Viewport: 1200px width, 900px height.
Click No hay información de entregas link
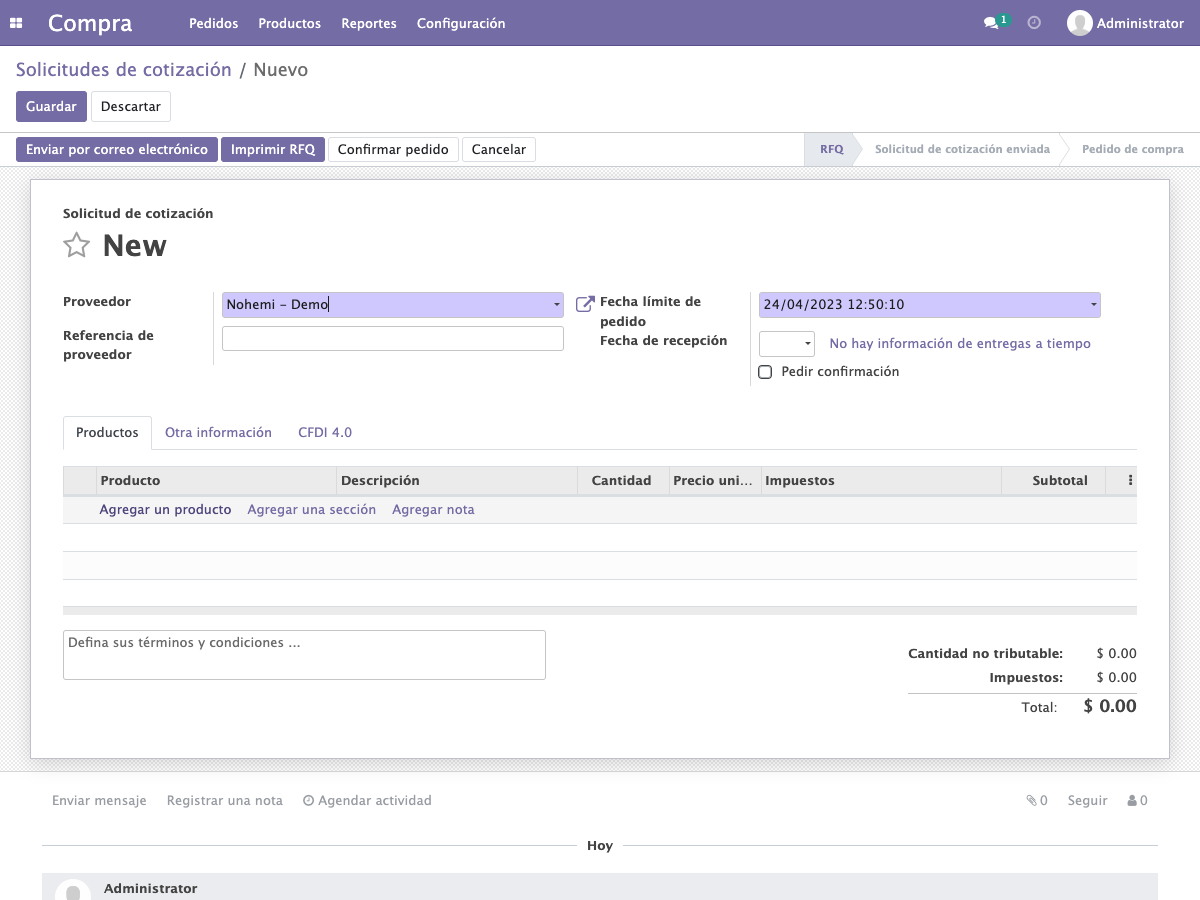(960, 344)
